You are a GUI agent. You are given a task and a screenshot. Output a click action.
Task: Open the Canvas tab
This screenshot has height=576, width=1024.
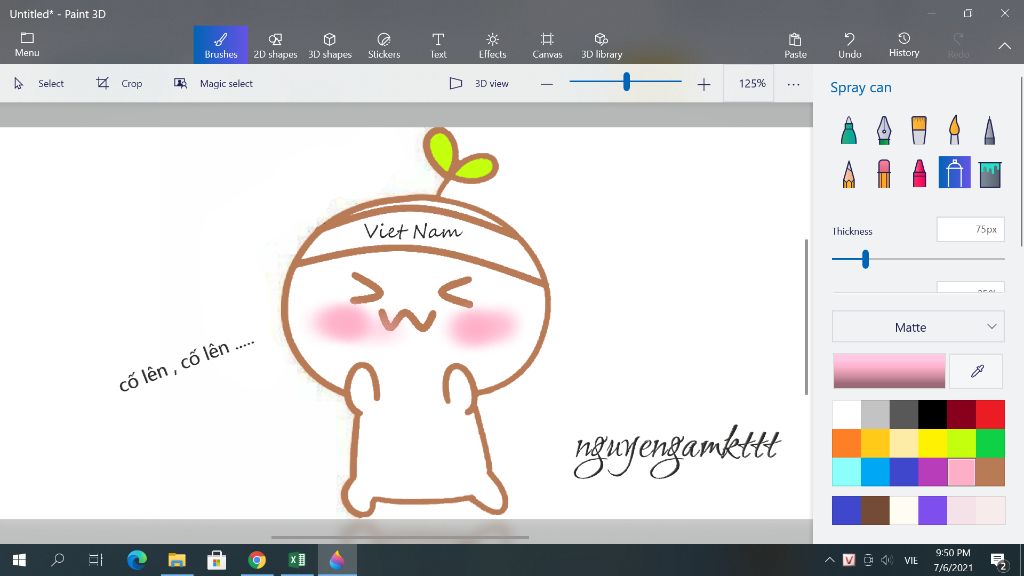point(547,45)
